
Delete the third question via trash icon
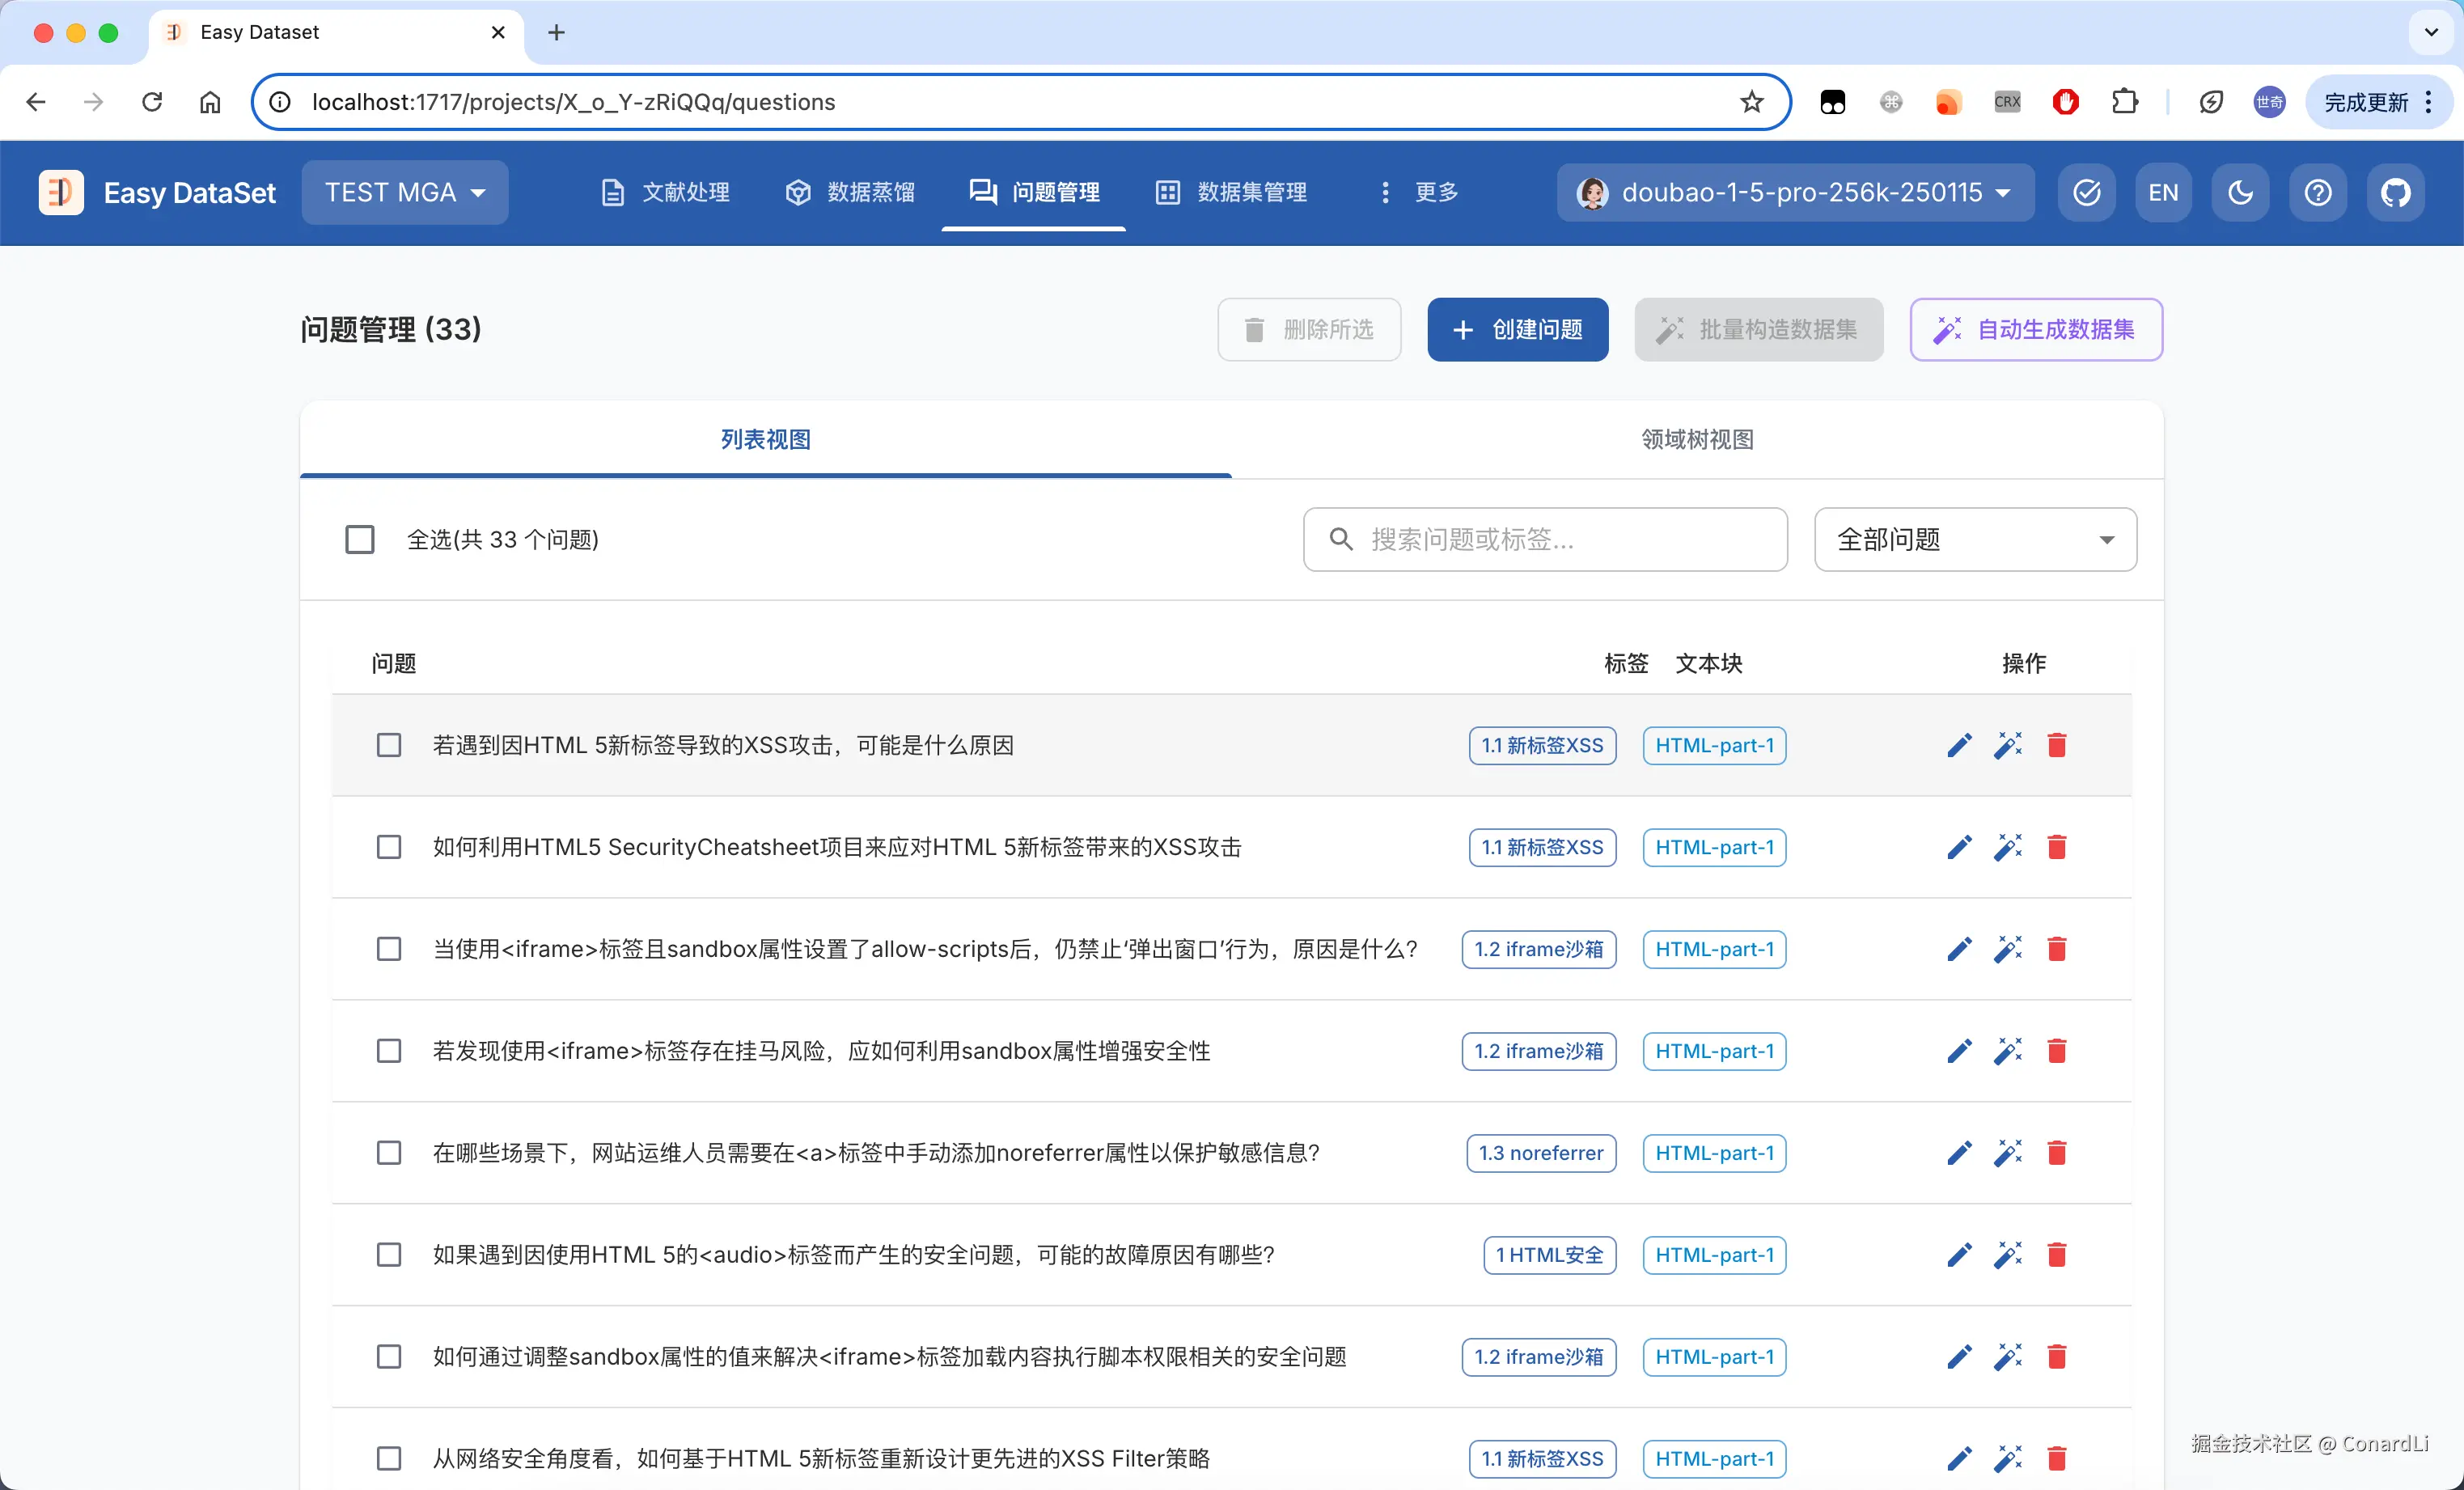pos(2056,949)
